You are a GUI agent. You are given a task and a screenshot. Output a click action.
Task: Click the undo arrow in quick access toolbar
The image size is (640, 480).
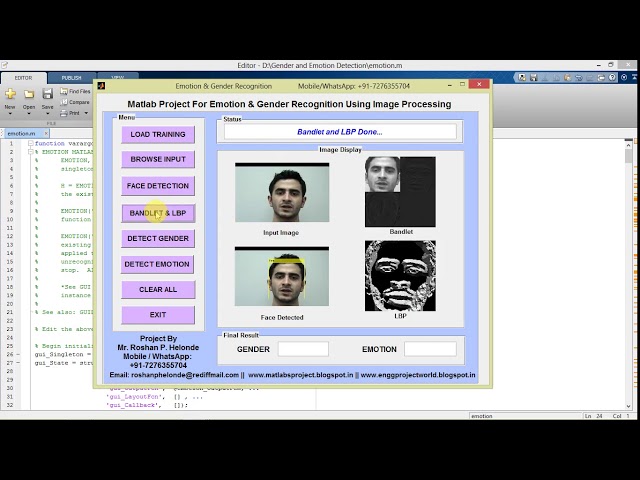click(x=579, y=77)
